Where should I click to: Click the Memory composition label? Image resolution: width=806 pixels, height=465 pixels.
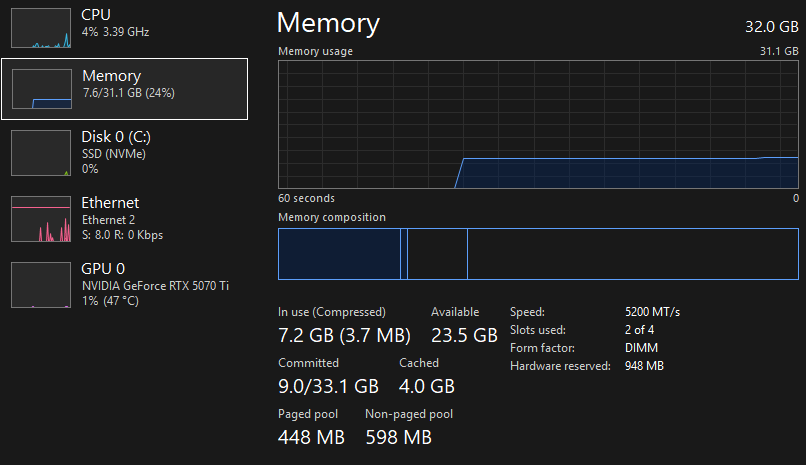pos(332,217)
